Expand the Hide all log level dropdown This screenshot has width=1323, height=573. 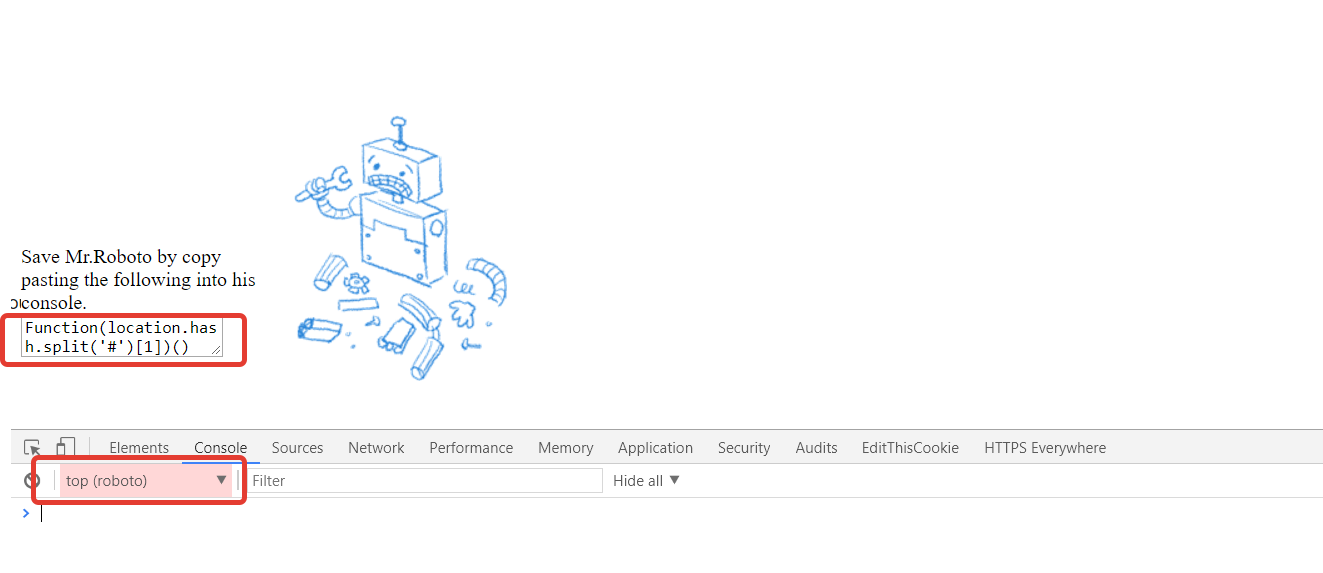click(x=646, y=481)
